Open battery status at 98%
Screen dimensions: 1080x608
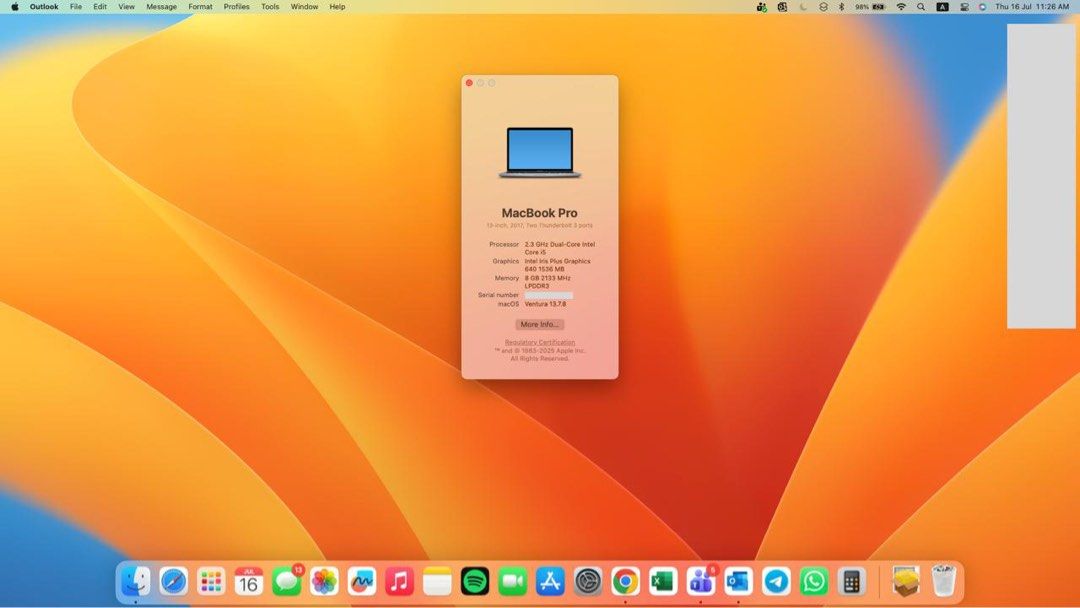click(870, 7)
